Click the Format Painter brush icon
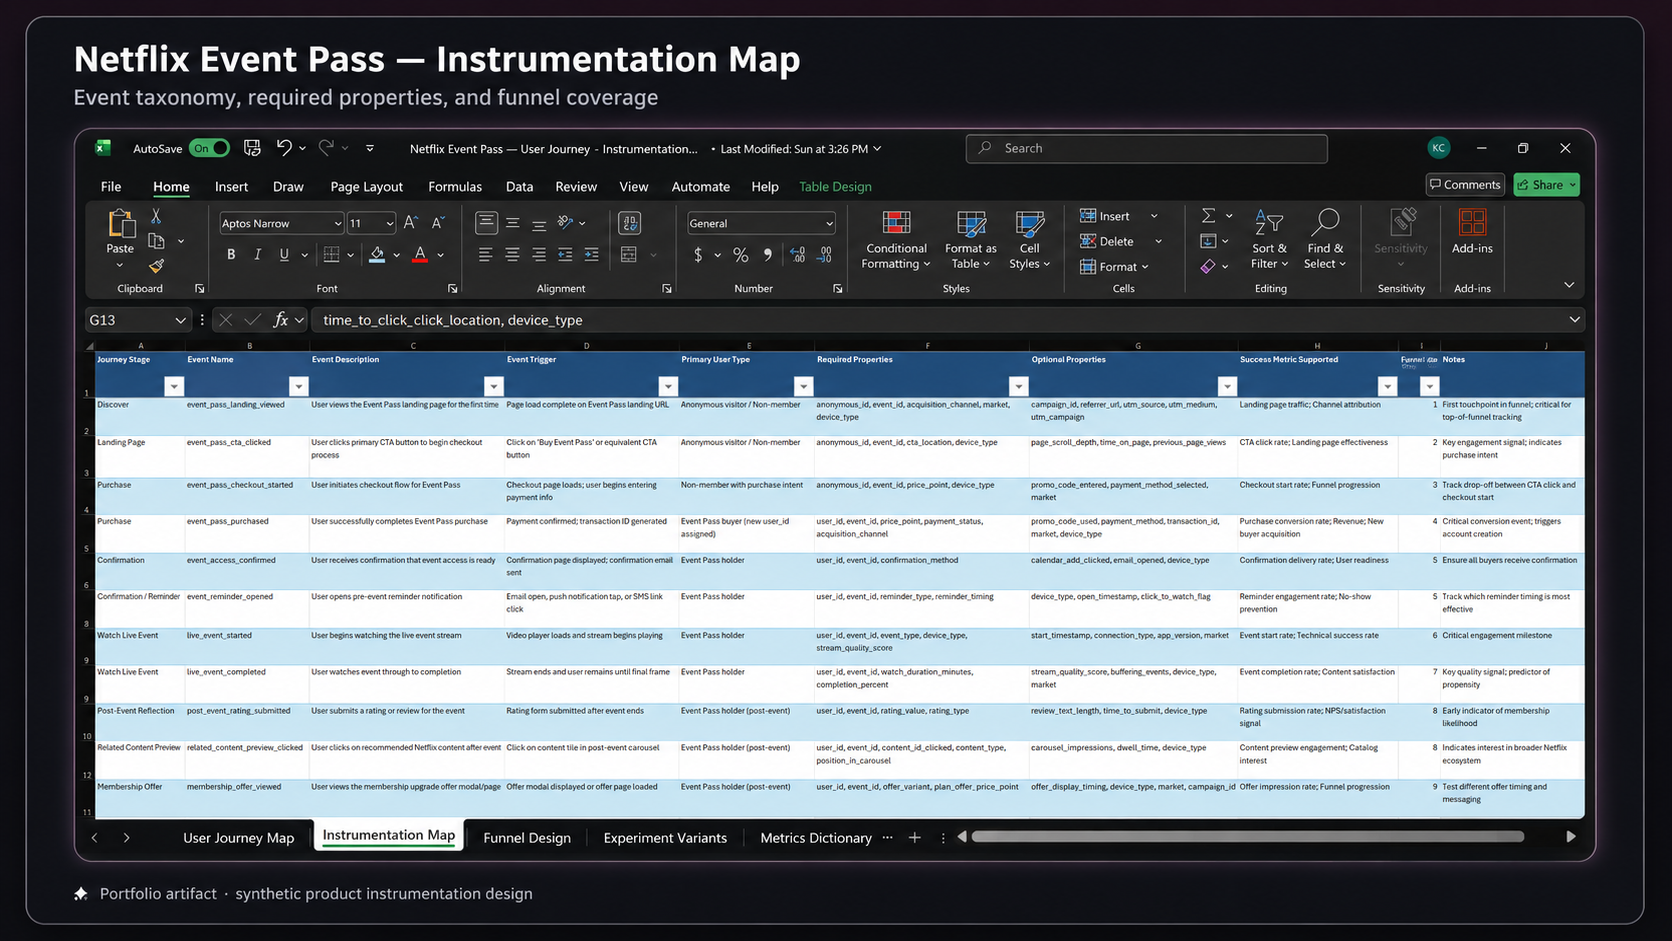The height and width of the screenshot is (941, 1672). click(156, 266)
